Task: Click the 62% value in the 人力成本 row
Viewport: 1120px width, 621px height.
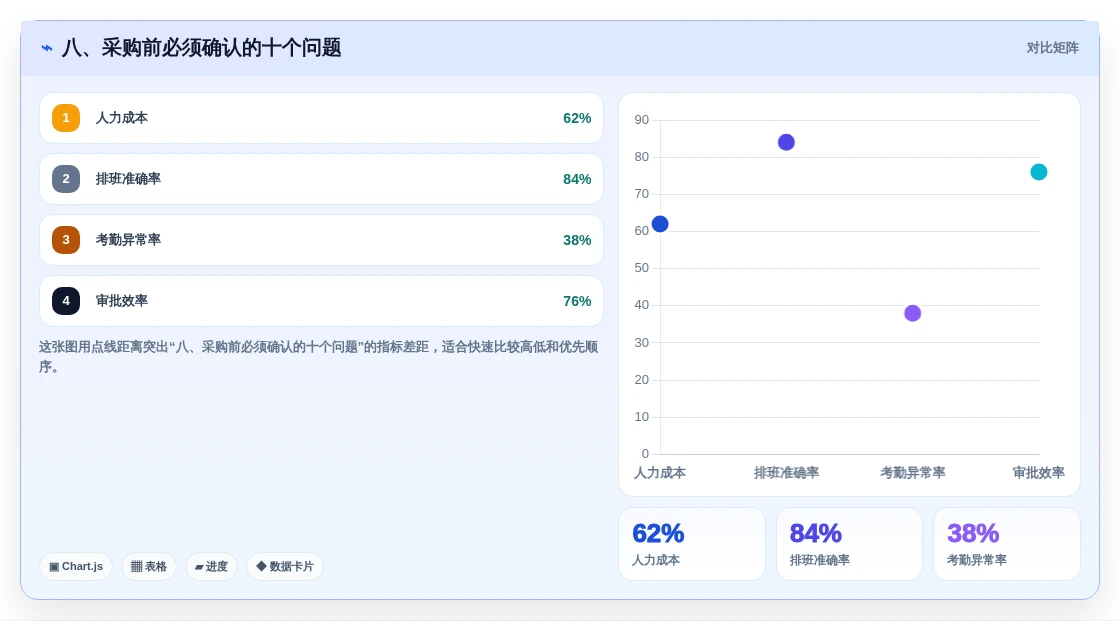Action: pos(577,118)
